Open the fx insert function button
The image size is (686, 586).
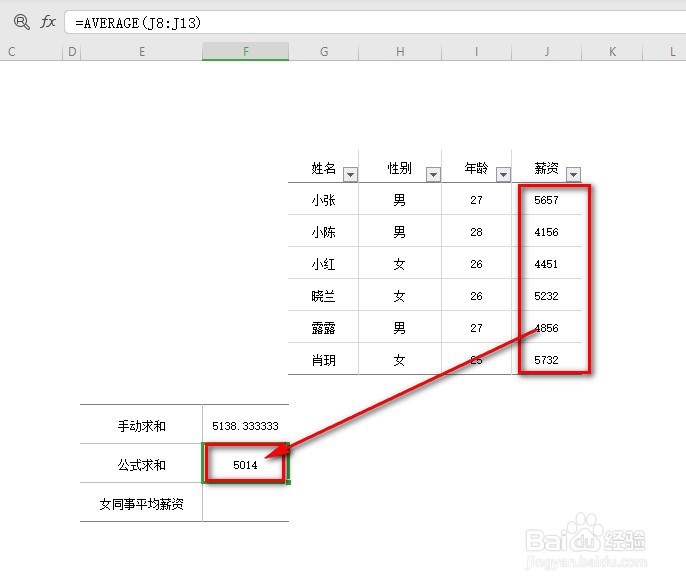[x=48, y=21]
